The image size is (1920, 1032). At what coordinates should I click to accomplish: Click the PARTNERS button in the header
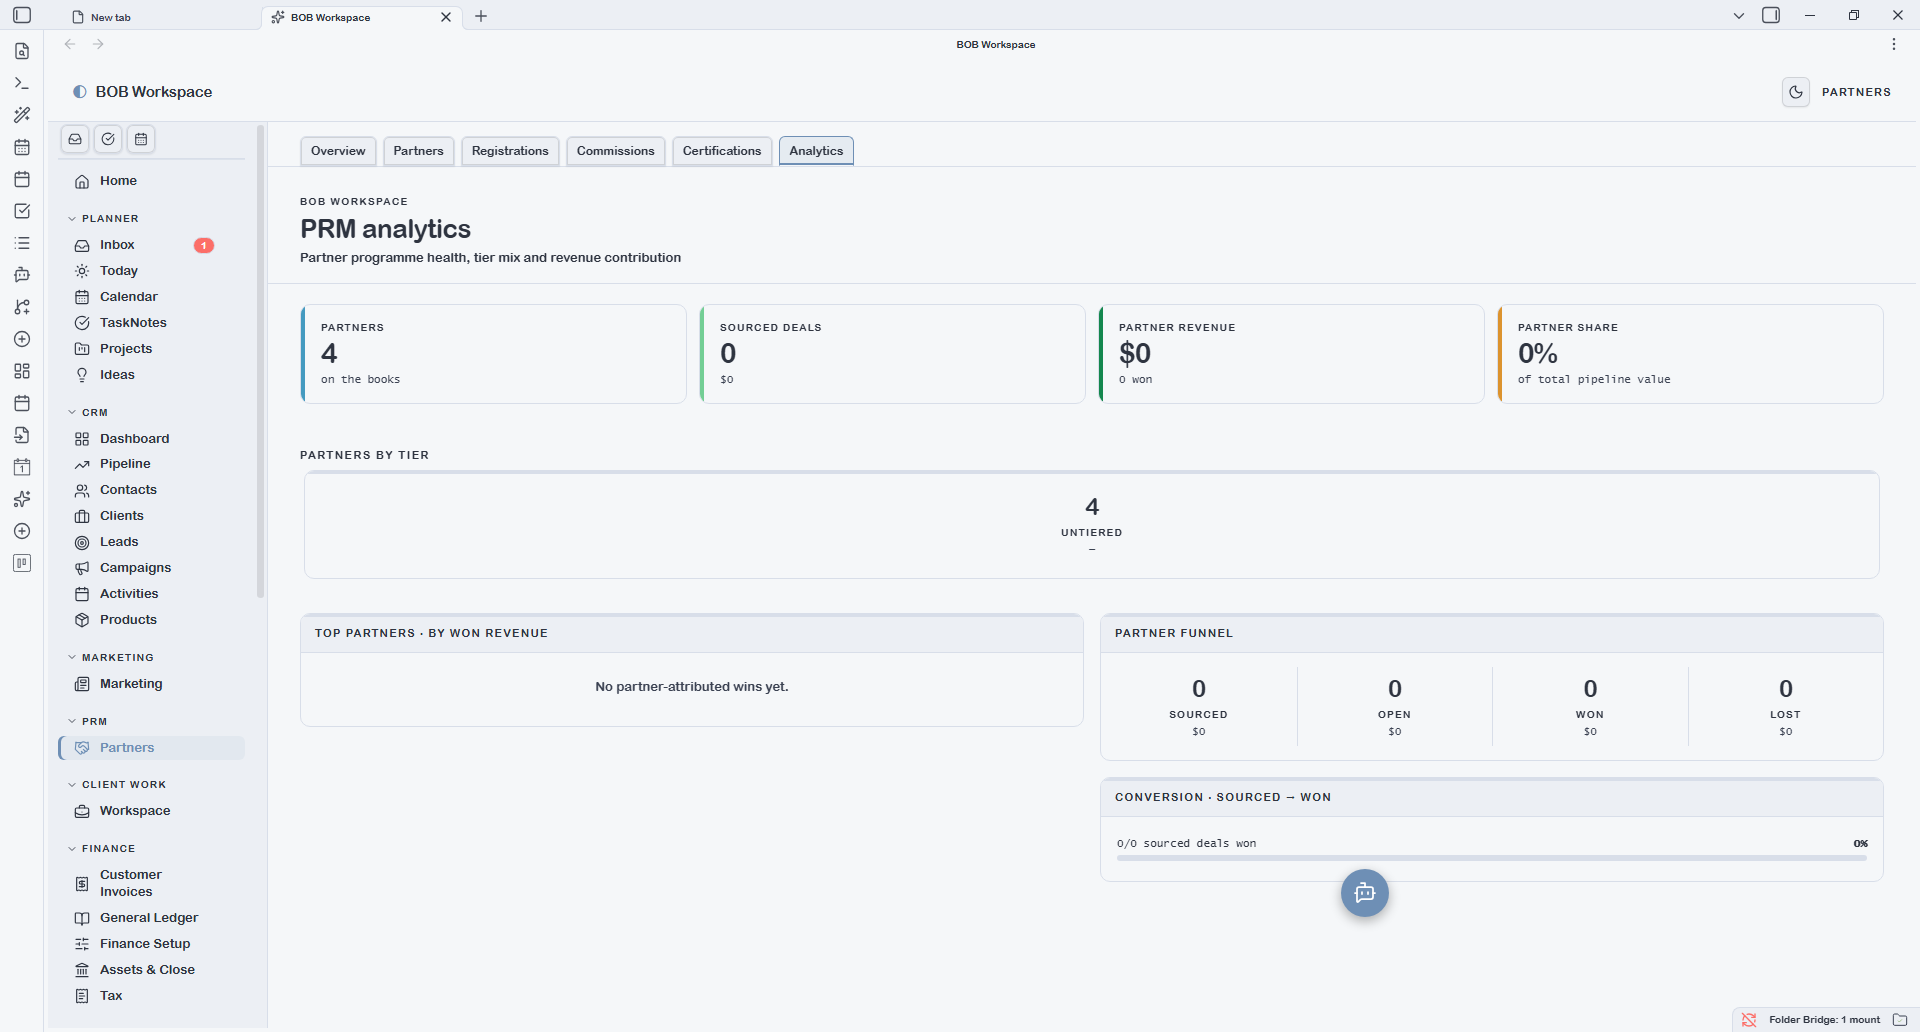1856,92
